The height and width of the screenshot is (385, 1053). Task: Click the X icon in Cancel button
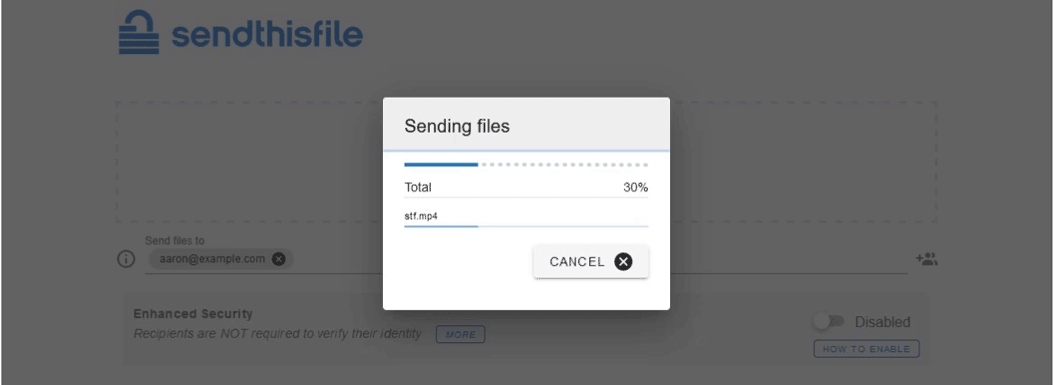tap(624, 261)
